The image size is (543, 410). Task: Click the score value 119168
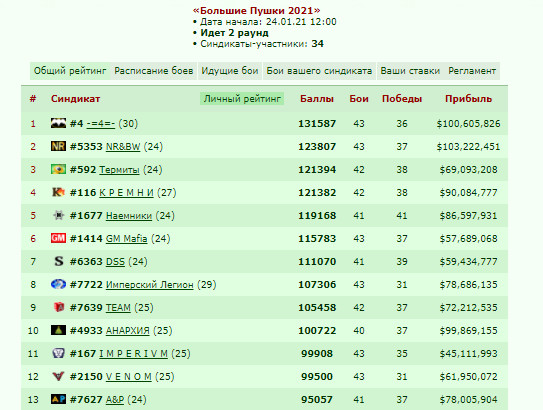tap(317, 216)
